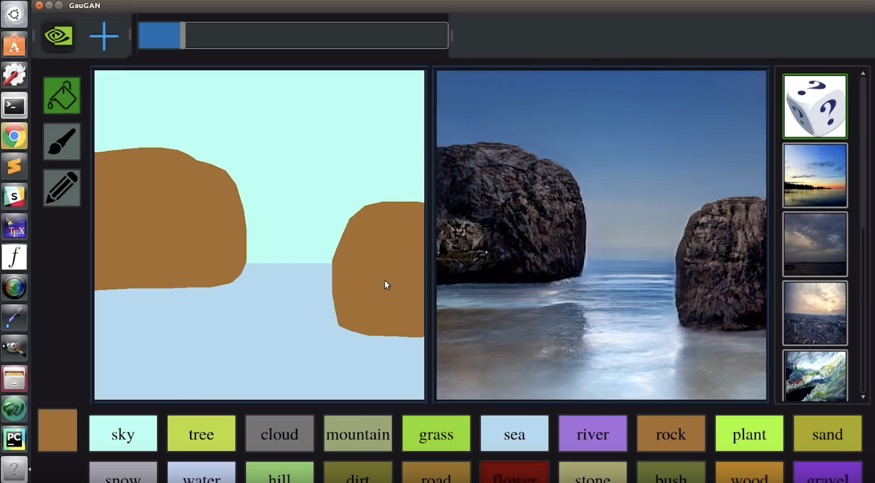Open System Settings from the dock
Viewport: 875px width, 483px height.
coord(14,75)
